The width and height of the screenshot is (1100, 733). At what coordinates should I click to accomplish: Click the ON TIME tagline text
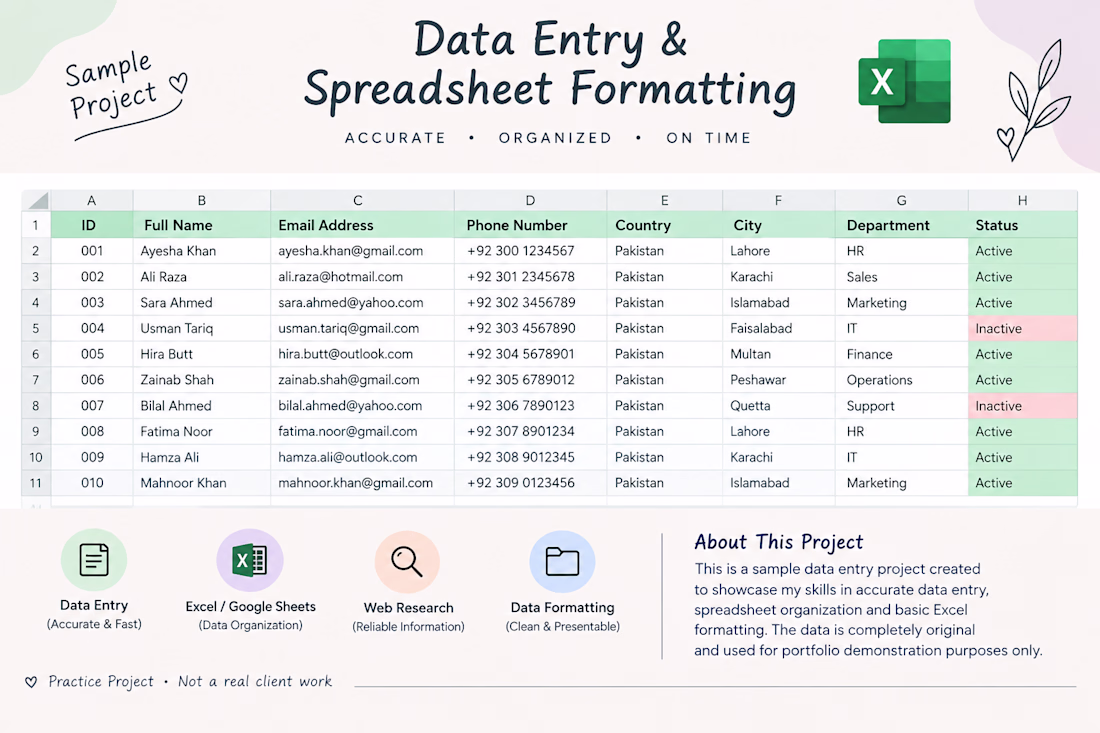tap(709, 138)
